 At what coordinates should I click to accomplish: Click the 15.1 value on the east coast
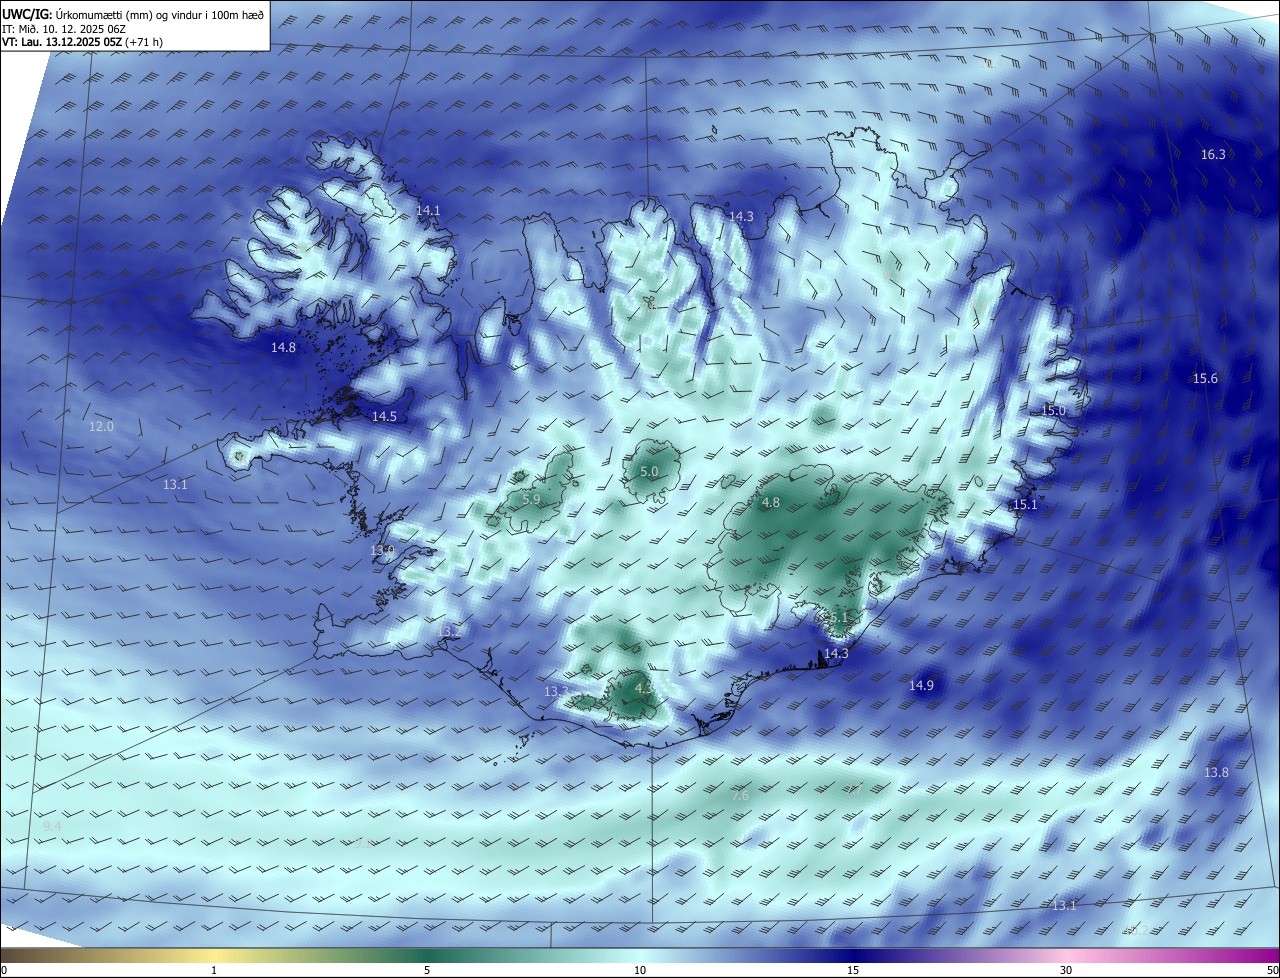pyautogui.click(x=1025, y=505)
